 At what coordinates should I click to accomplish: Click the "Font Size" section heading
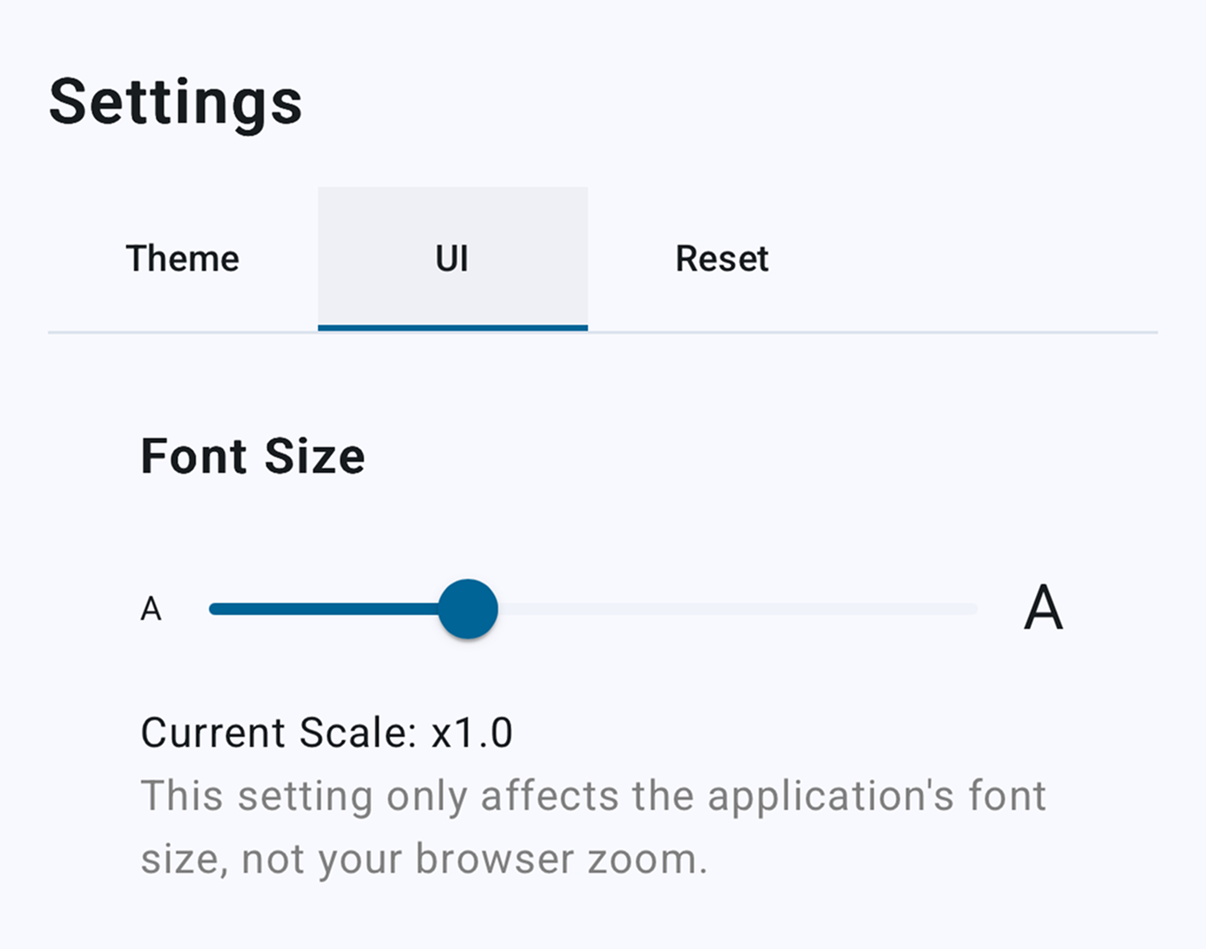tap(252, 456)
